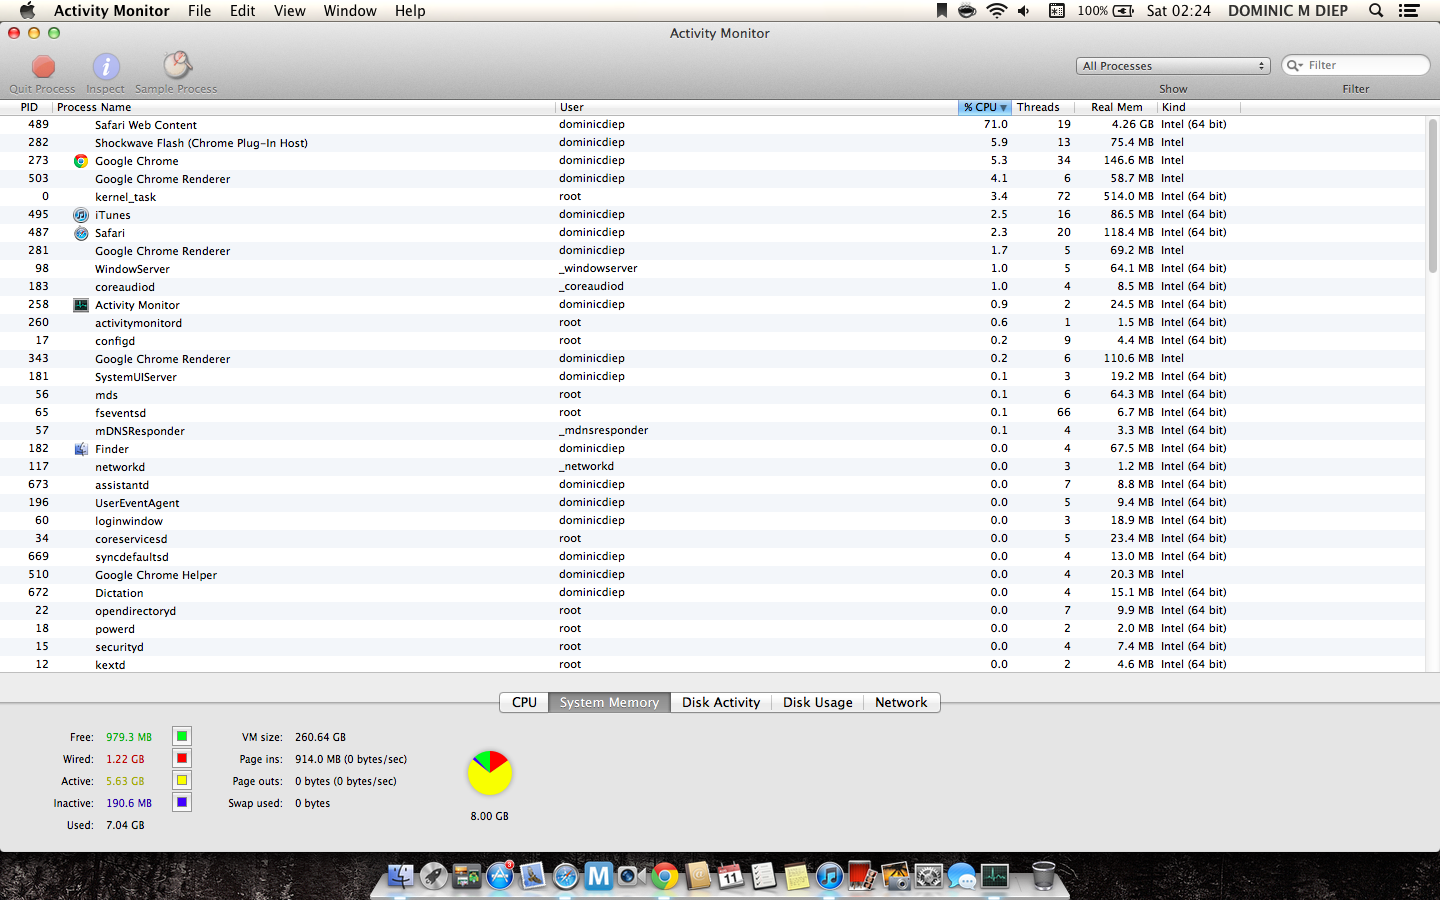Screen dimensions: 1440x900
Task: Click the process list vertical scrollbar
Action: [1432, 195]
